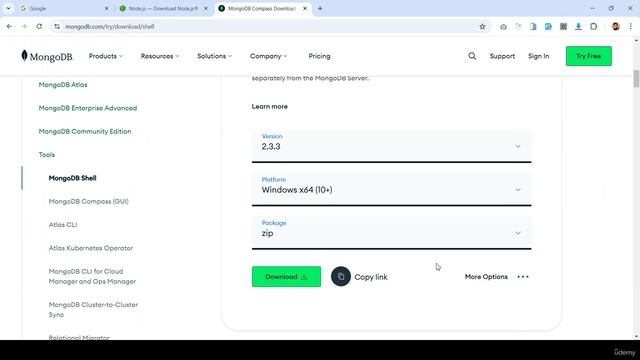Select MongoDB Shell in the sidebar

point(72,178)
